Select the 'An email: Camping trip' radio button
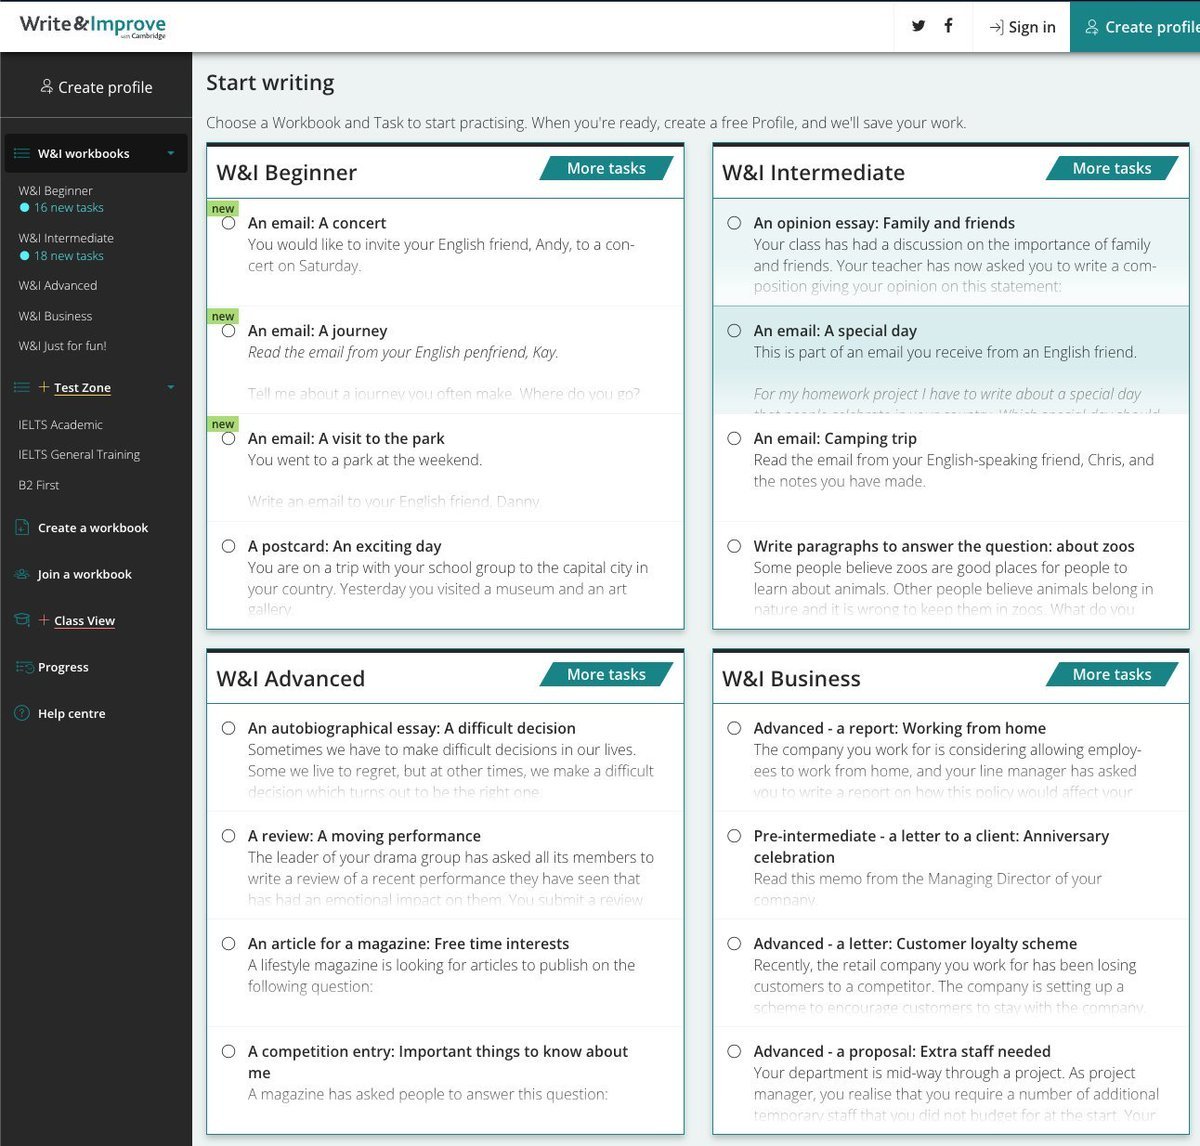The height and width of the screenshot is (1146, 1200). click(x=734, y=438)
